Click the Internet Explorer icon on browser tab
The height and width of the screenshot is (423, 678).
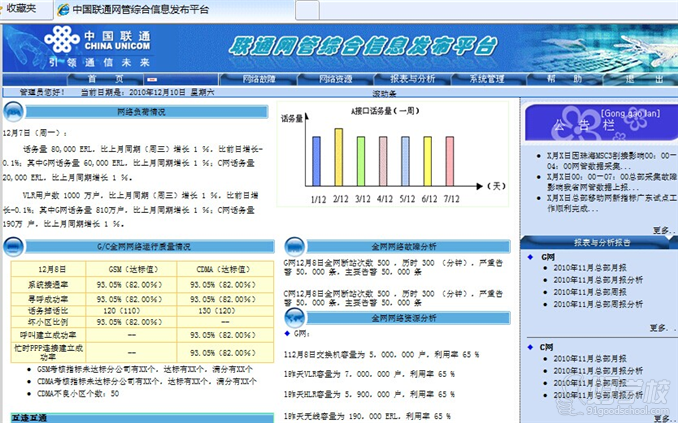click(x=63, y=10)
